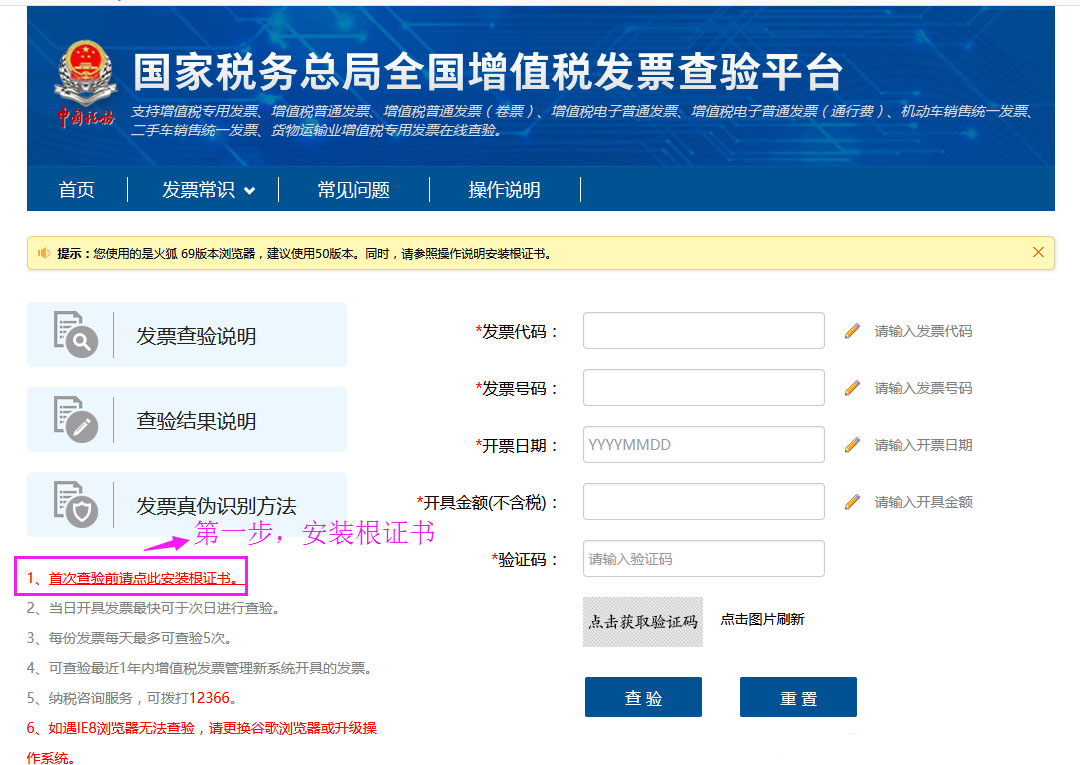Click the captcha image to get code
This screenshot has width=1080, height=765.
tap(642, 621)
